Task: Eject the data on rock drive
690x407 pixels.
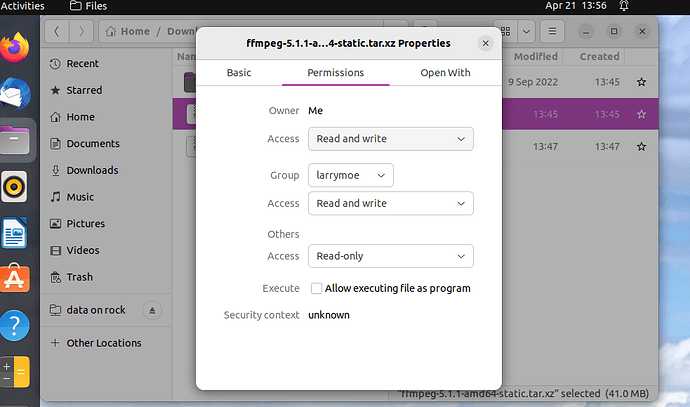Action: [x=152, y=310]
